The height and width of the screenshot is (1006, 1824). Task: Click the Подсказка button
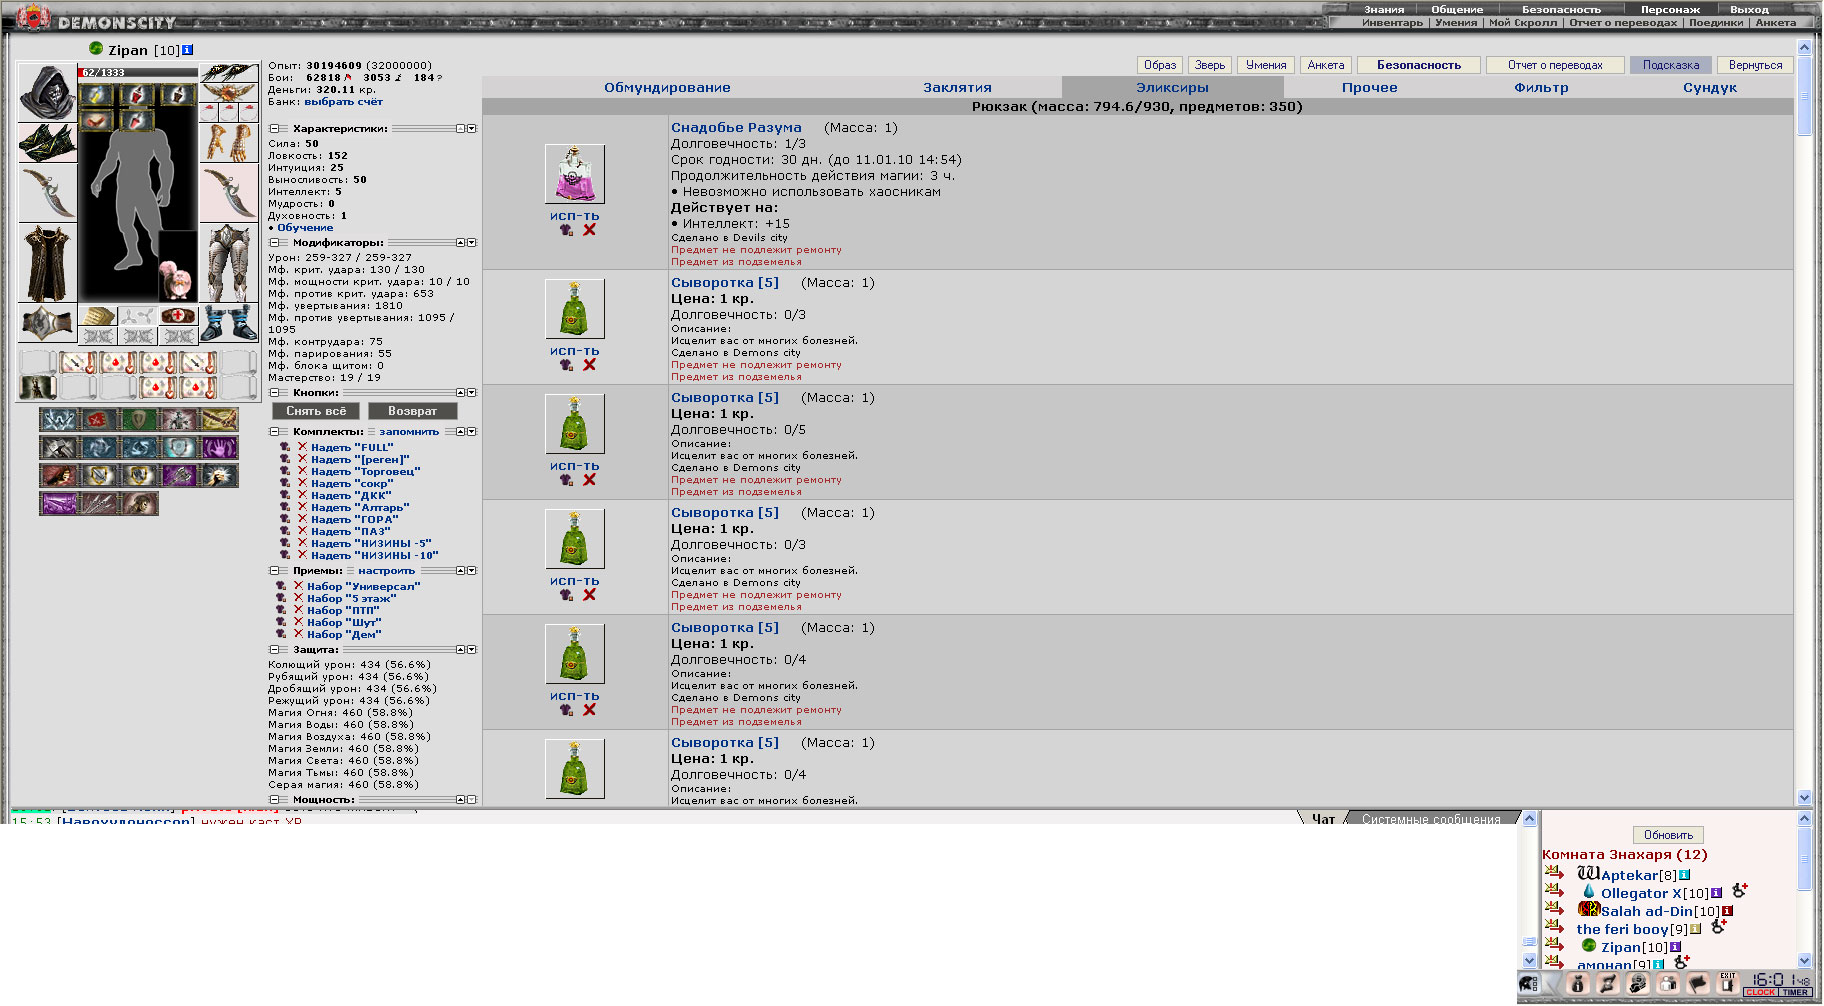[x=1671, y=65]
